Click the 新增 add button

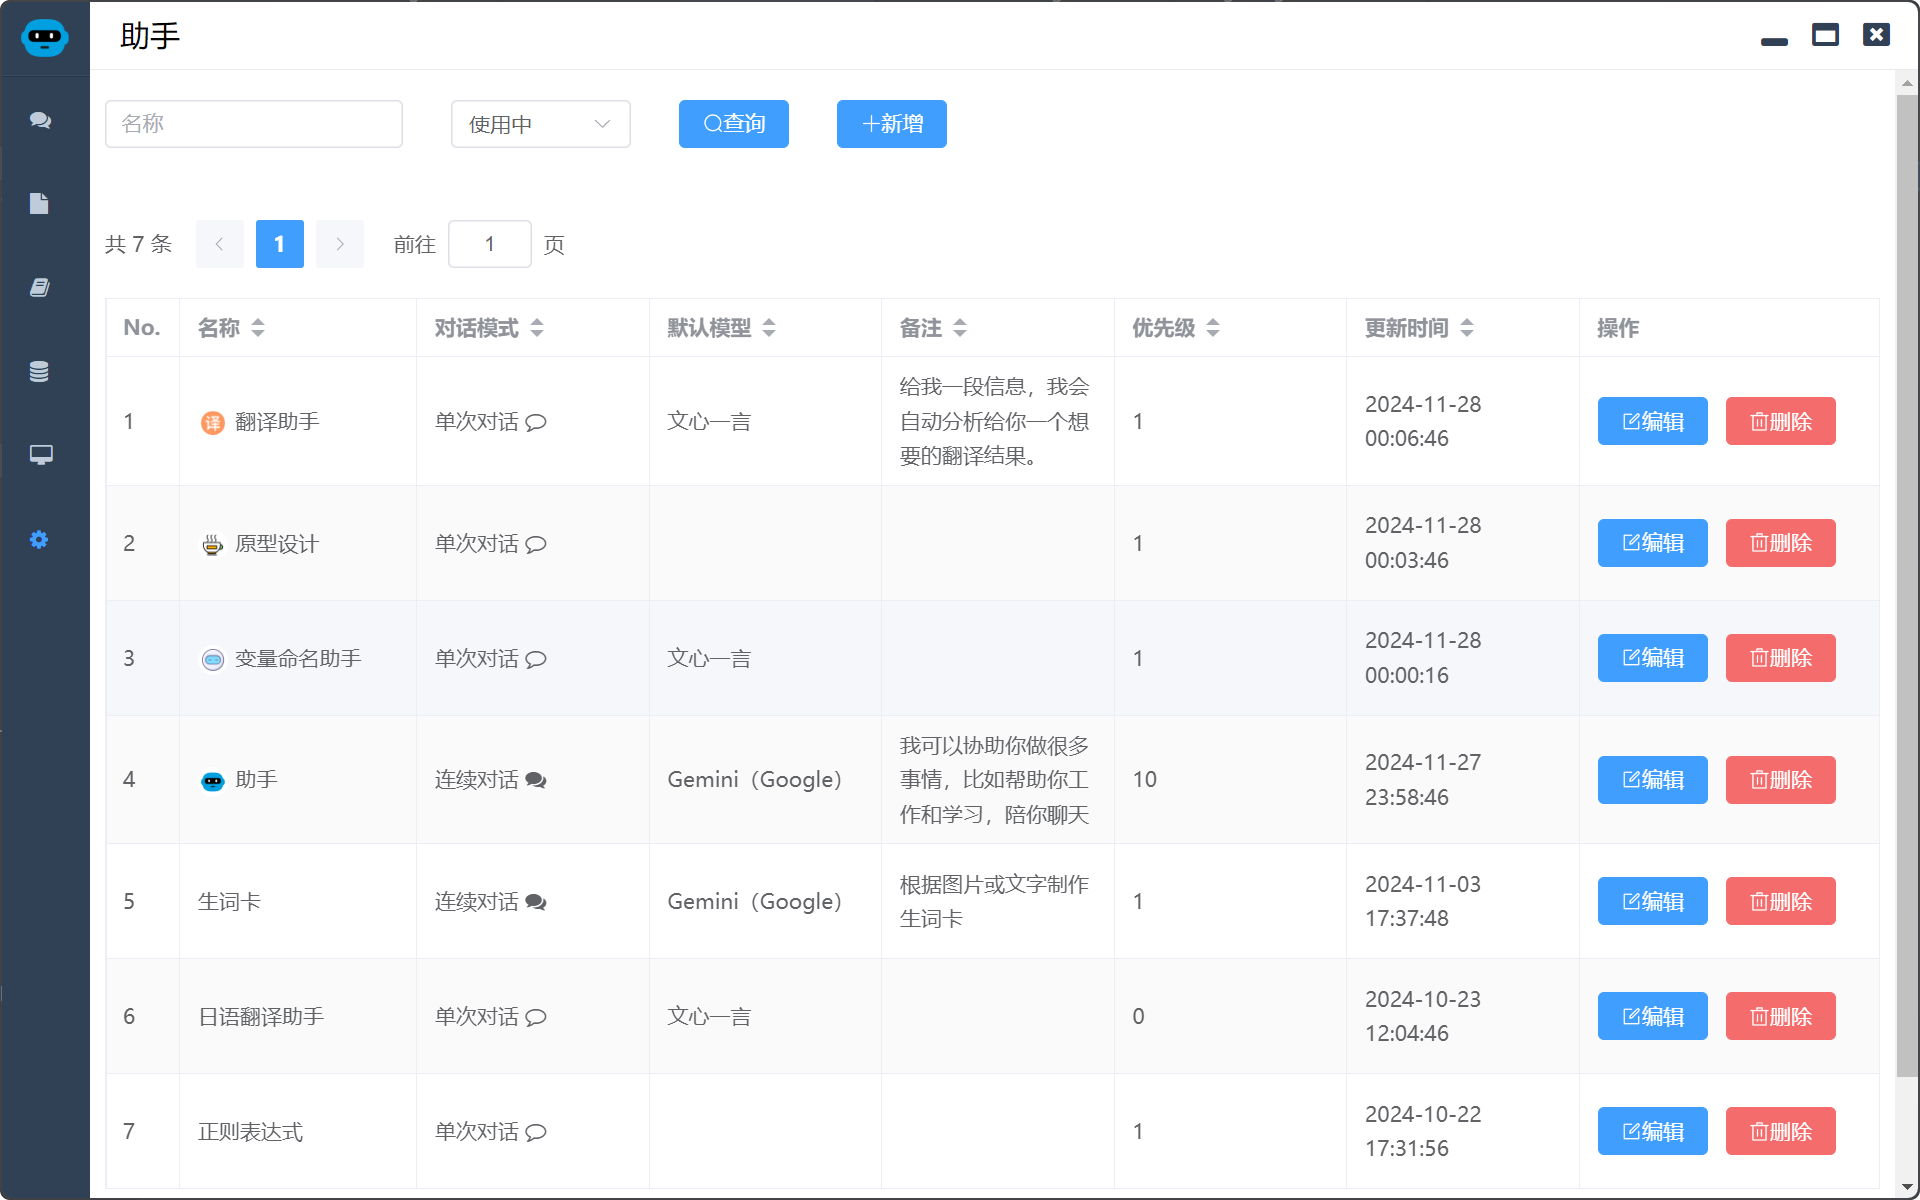coord(892,124)
